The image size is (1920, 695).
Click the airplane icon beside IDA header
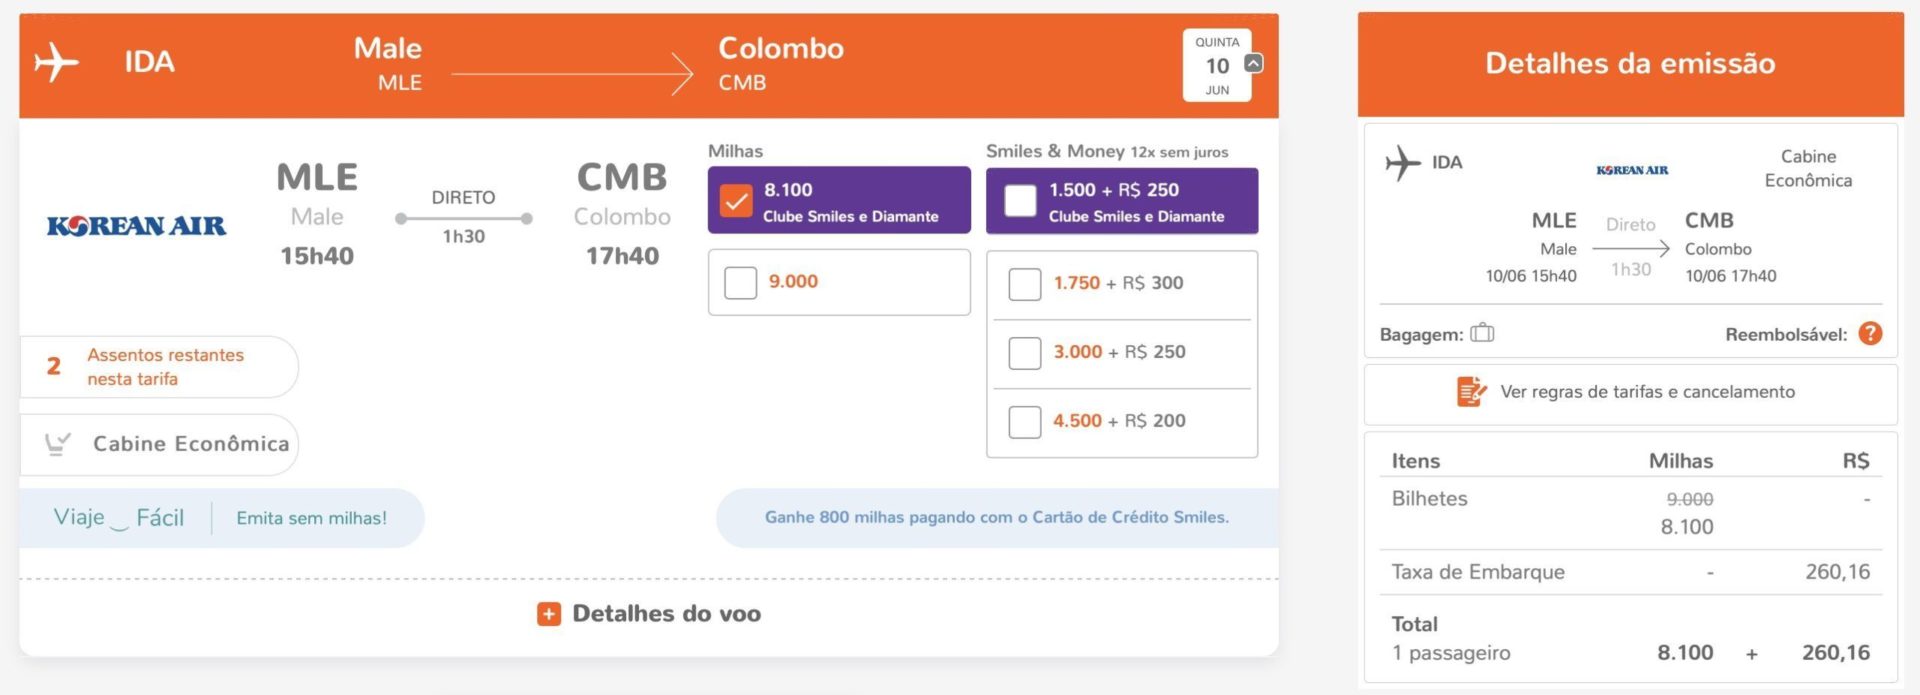[56, 63]
